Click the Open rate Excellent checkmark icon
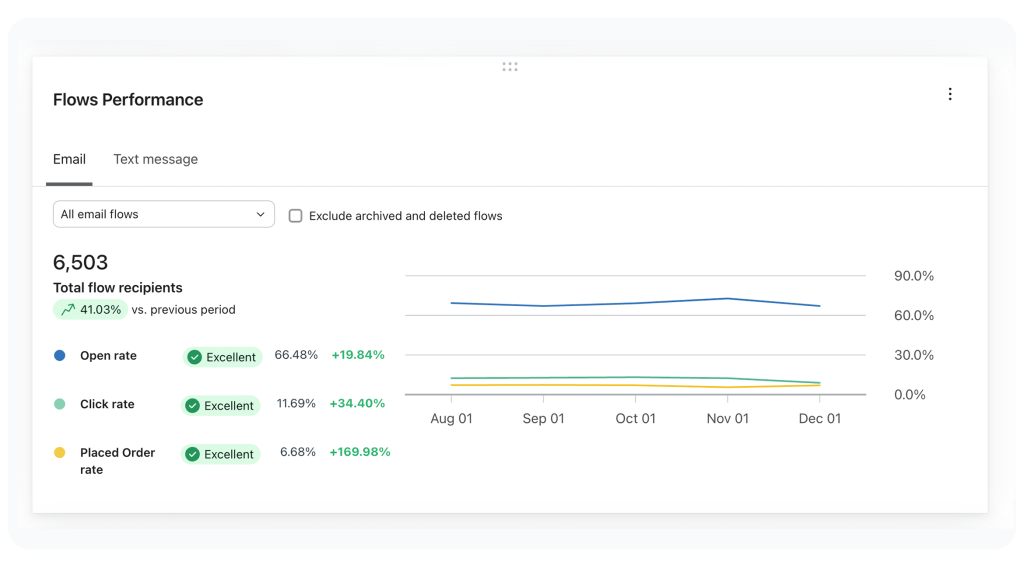Image resolution: width=1024 pixels, height=566 pixels. [194, 357]
